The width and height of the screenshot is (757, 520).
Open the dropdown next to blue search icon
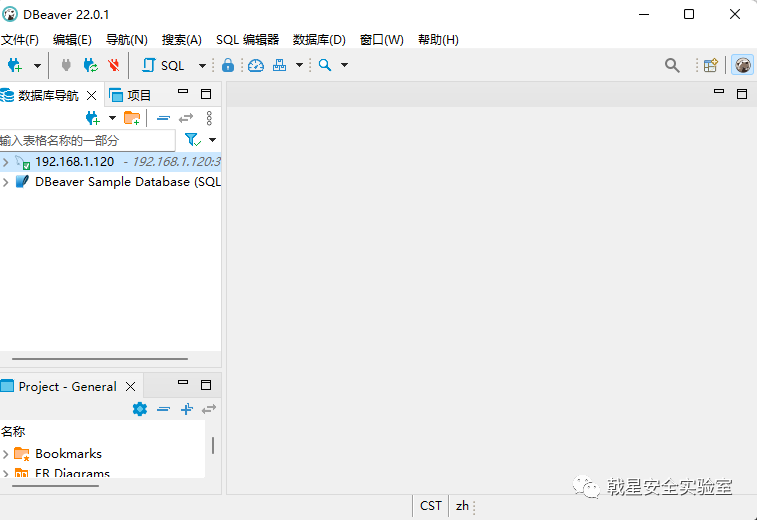tap(344, 65)
